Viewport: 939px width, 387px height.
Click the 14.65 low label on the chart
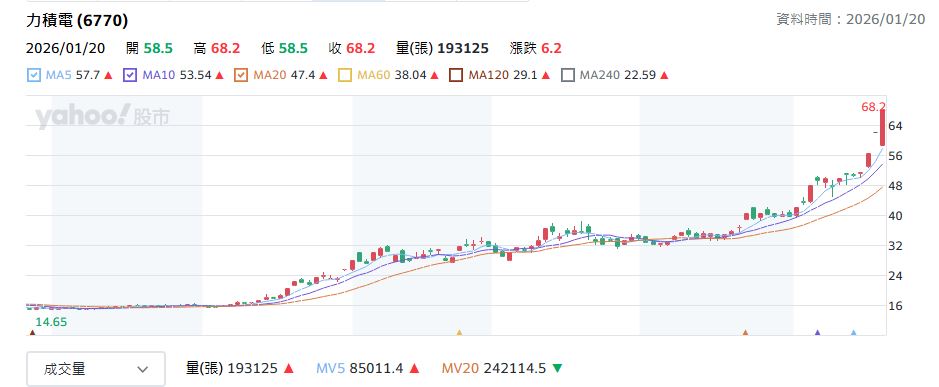click(x=51, y=322)
